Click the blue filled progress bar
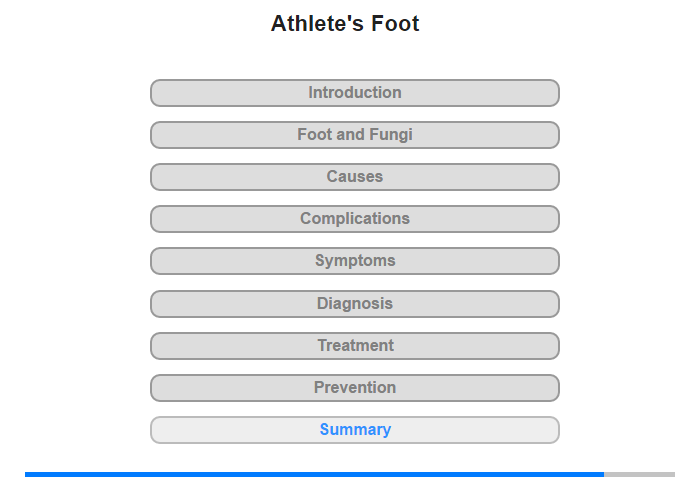 [x=314, y=474]
